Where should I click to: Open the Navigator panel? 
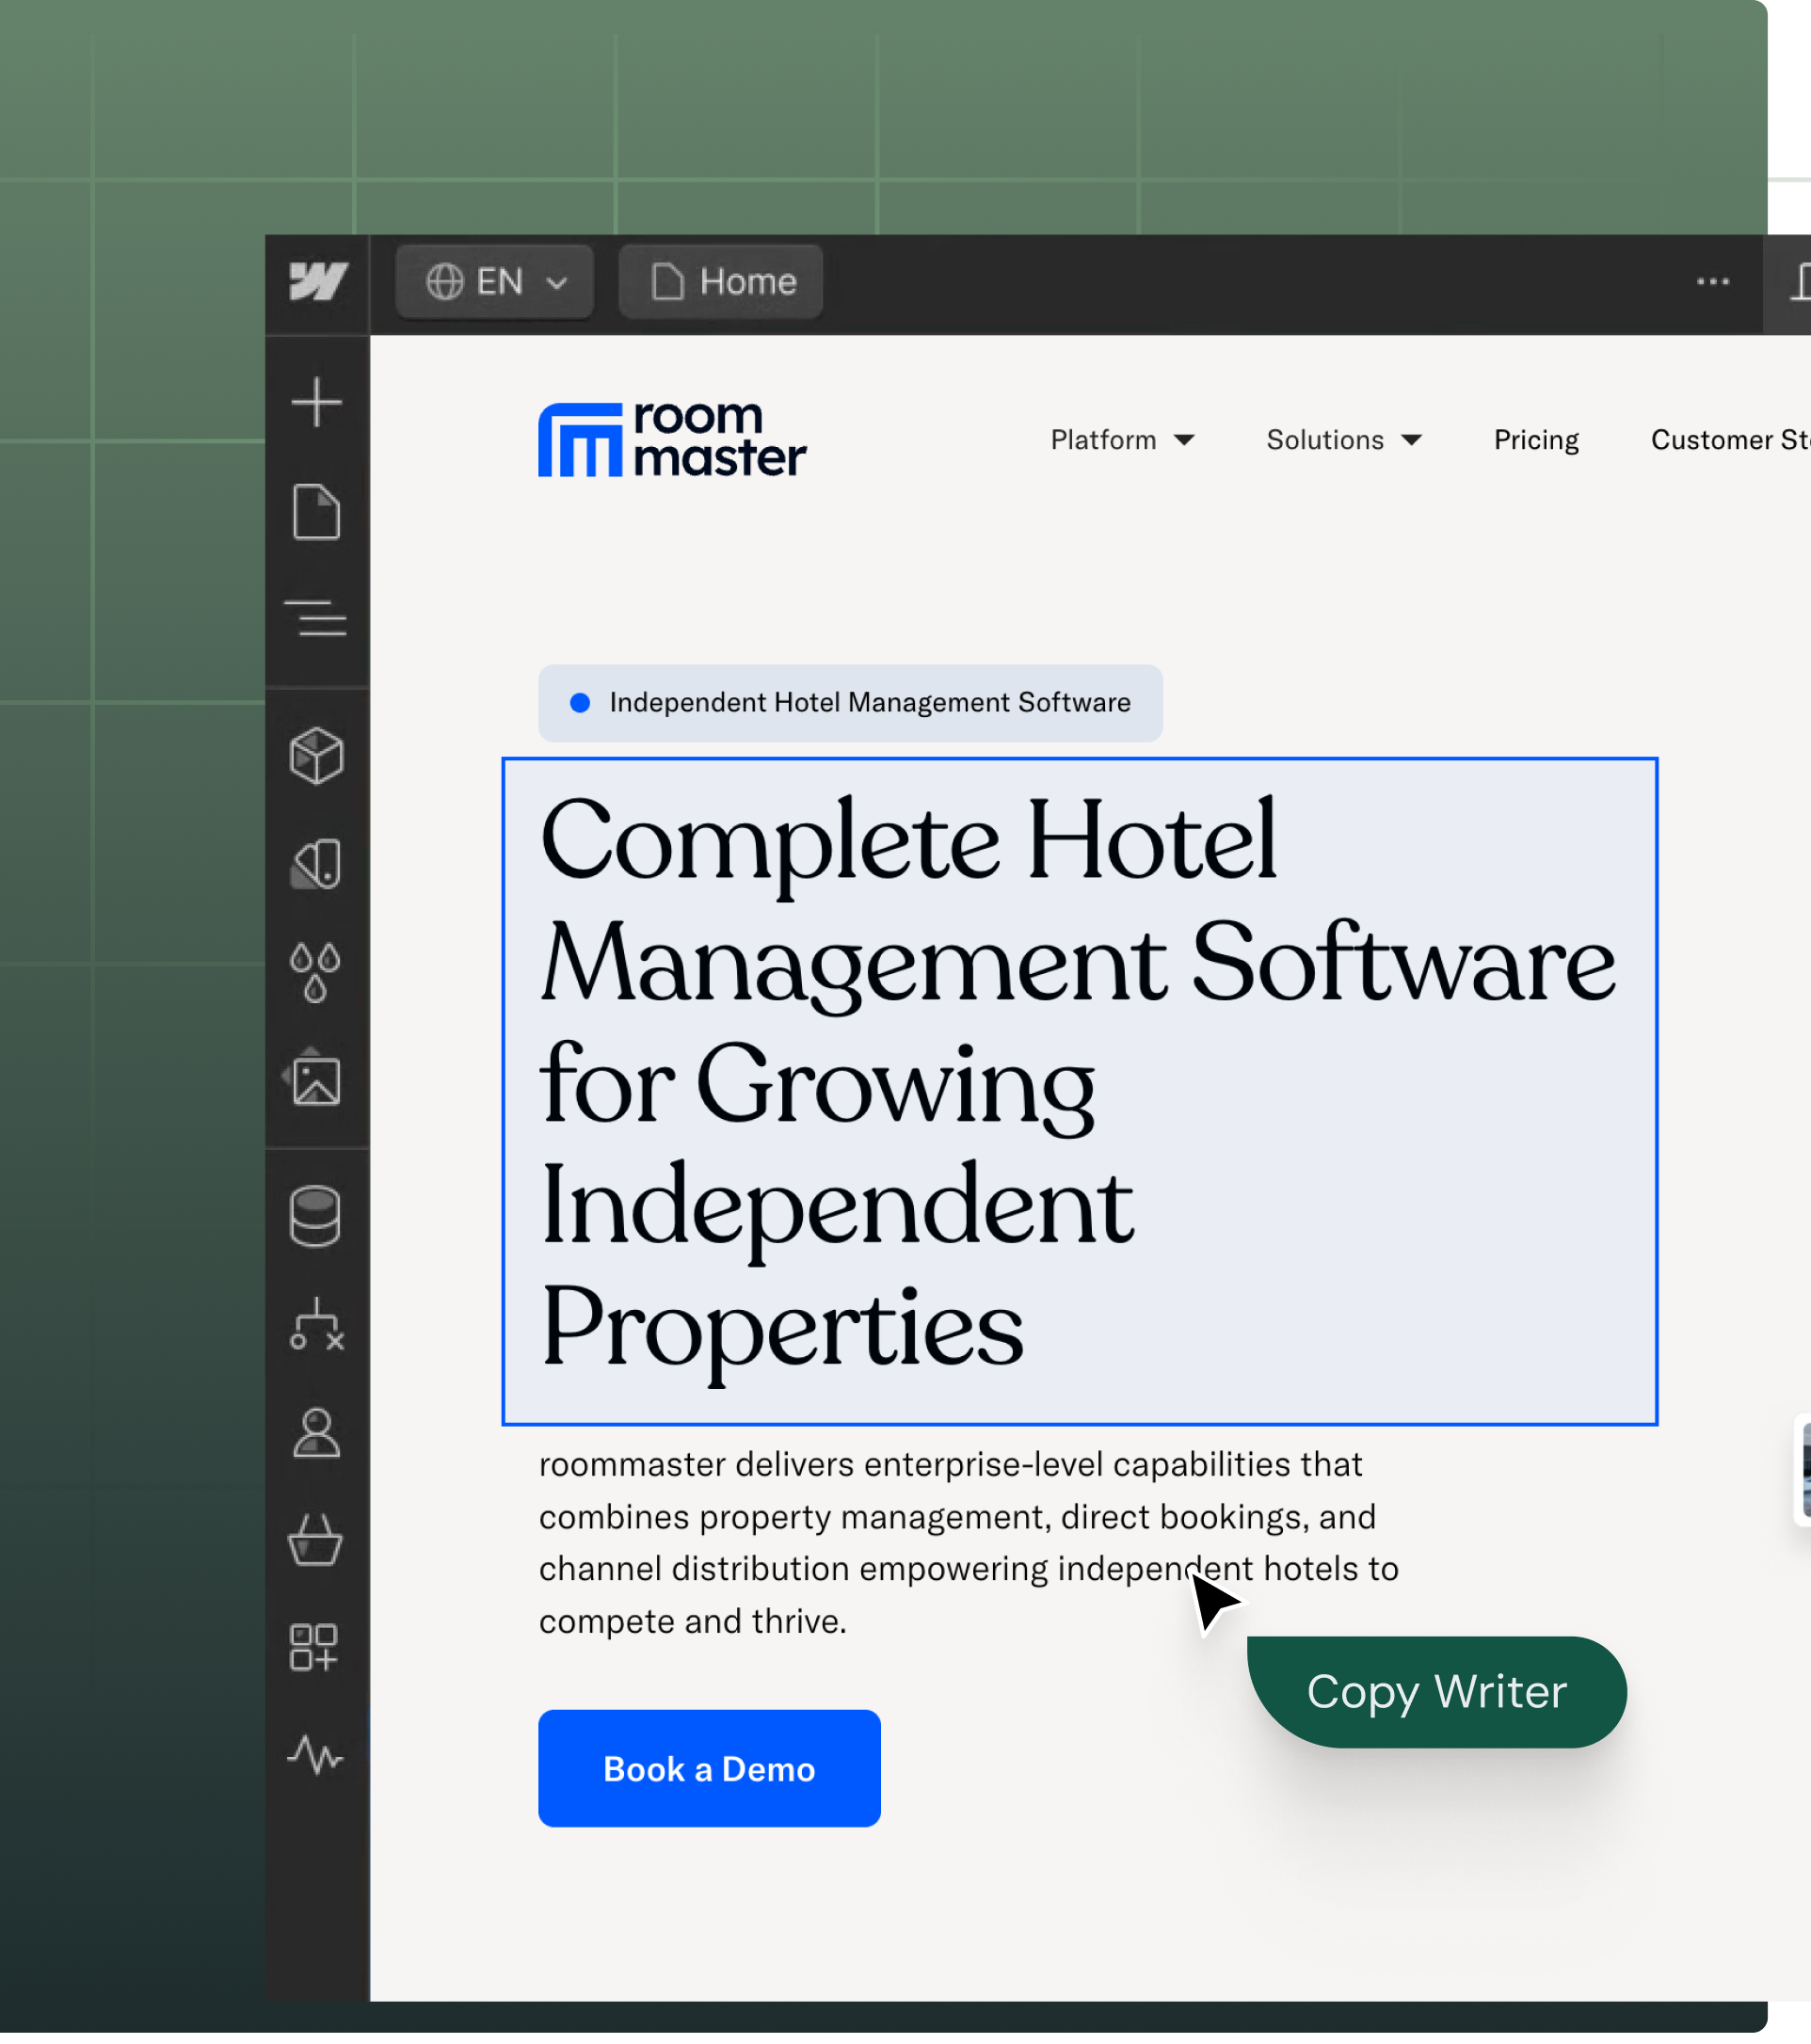pyautogui.click(x=316, y=619)
